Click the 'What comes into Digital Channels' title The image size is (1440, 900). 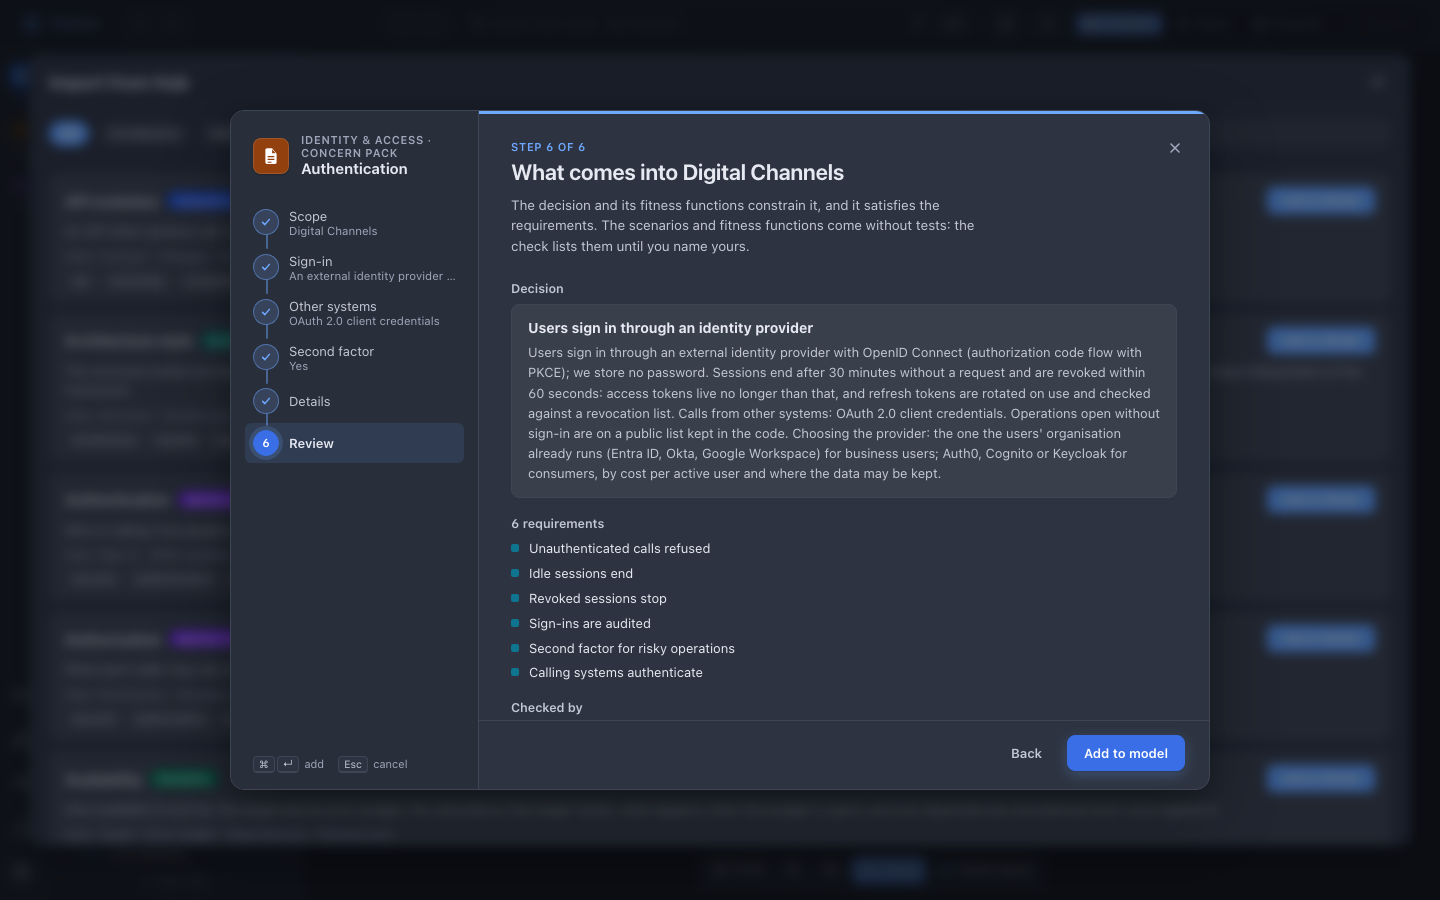click(678, 172)
